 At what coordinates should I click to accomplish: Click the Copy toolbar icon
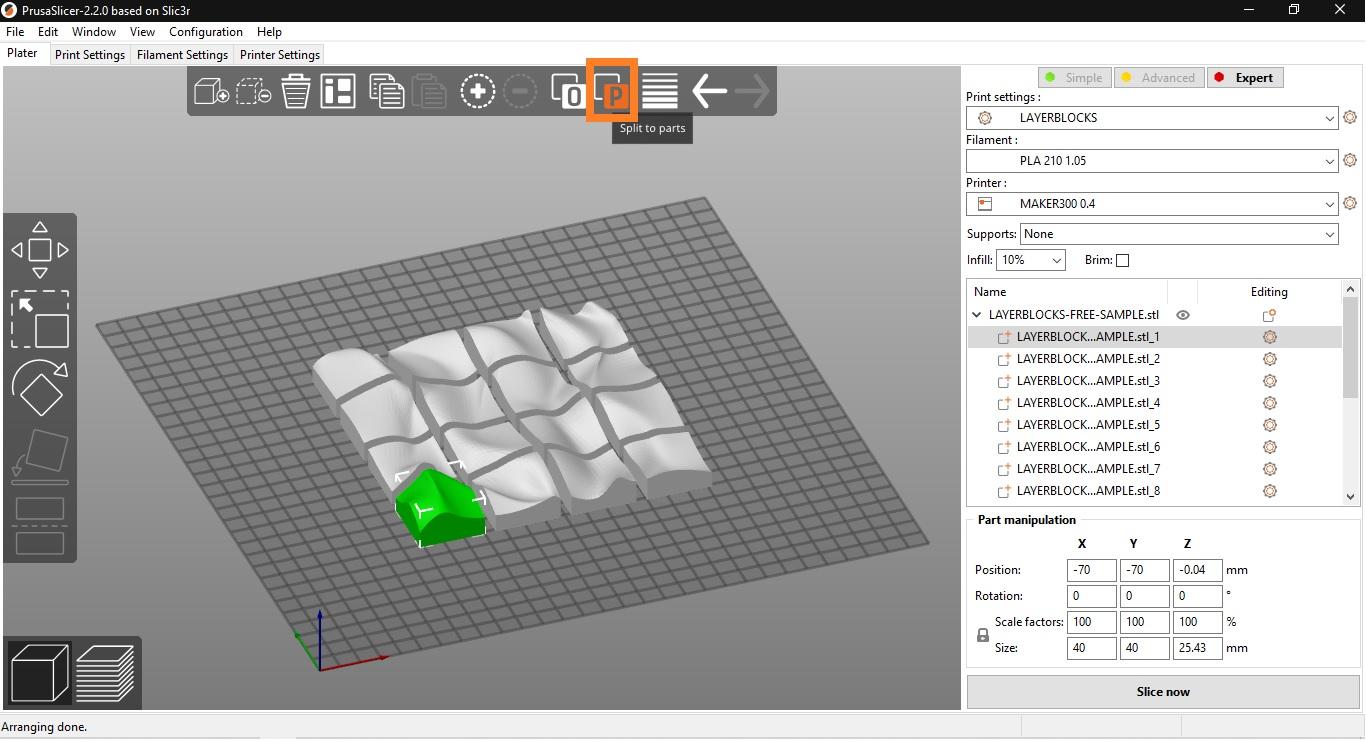[385, 92]
